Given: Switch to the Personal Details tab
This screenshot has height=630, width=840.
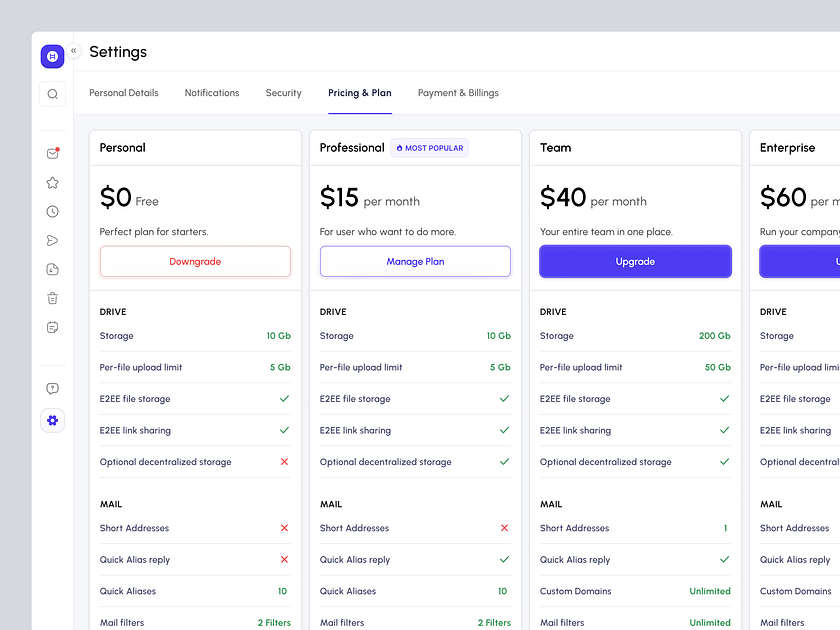Looking at the screenshot, I should point(123,93).
